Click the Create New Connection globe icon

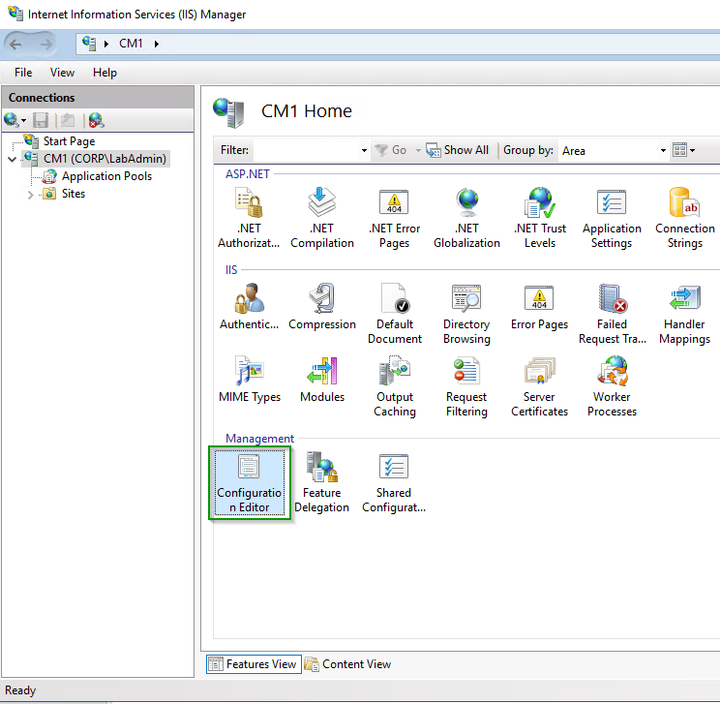pyautogui.click(x=11, y=120)
